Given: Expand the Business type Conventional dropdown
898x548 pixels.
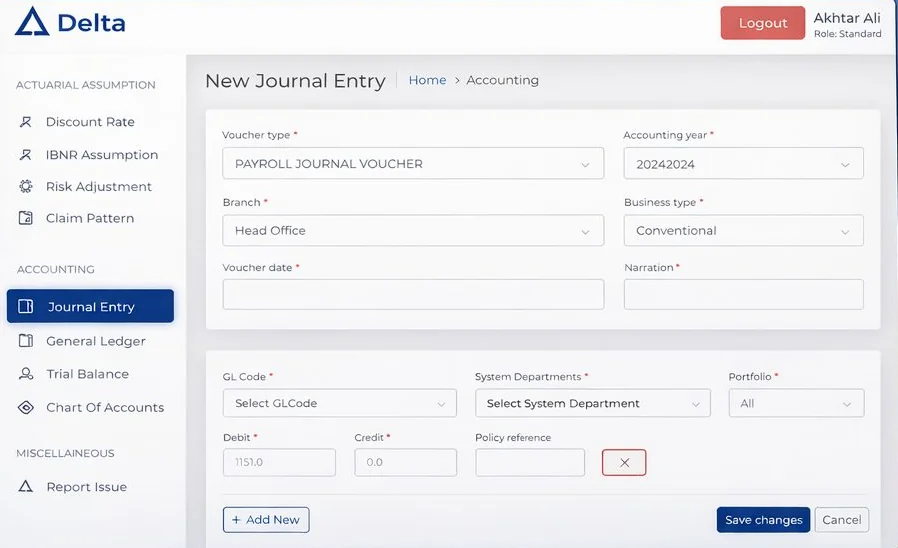Looking at the screenshot, I should point(743,231).
